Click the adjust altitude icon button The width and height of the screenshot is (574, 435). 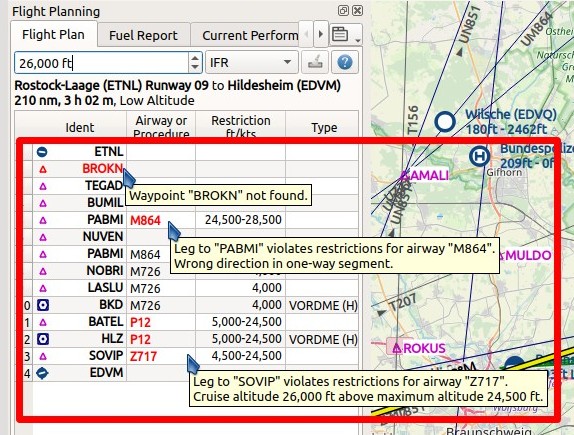click(315, 62)
